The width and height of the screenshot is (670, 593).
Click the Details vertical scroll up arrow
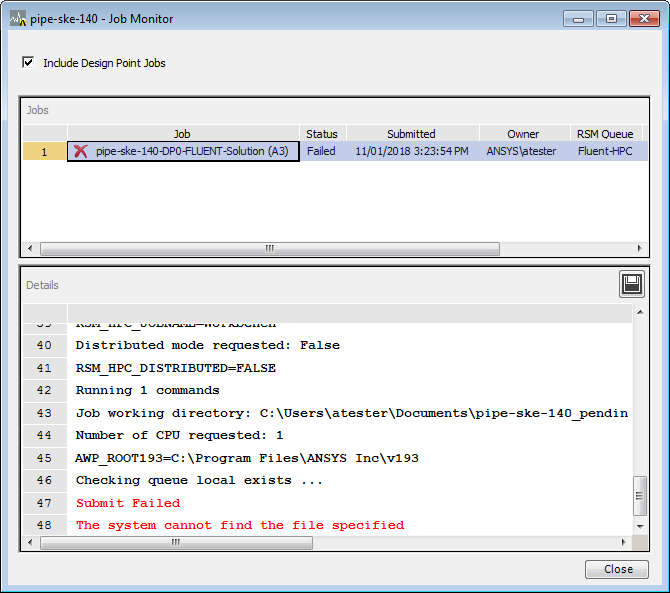click(x=640, y=312)
